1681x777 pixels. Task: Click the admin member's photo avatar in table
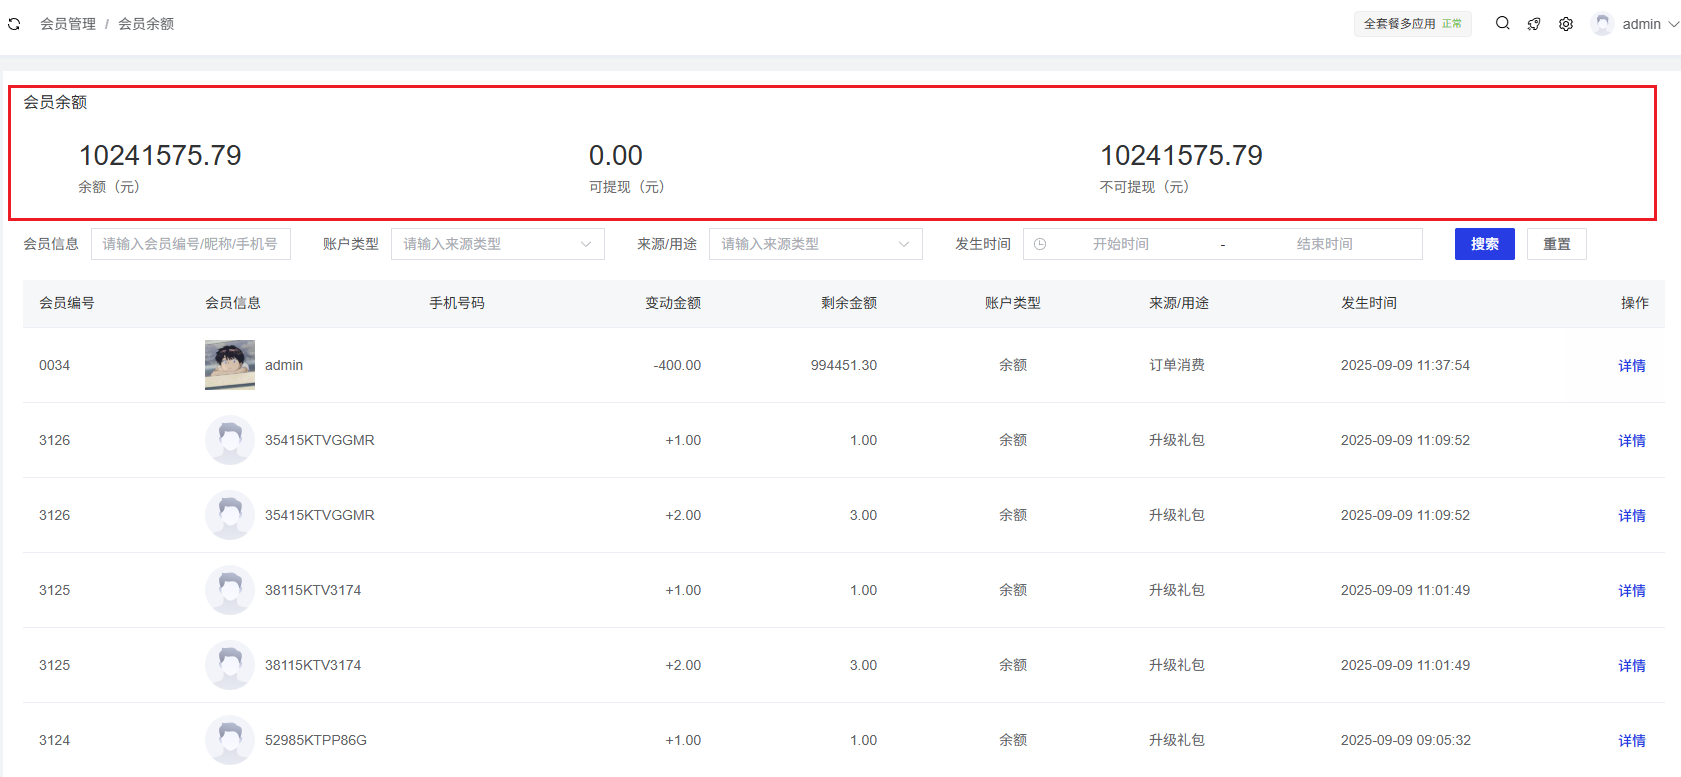tap(230, 365)
